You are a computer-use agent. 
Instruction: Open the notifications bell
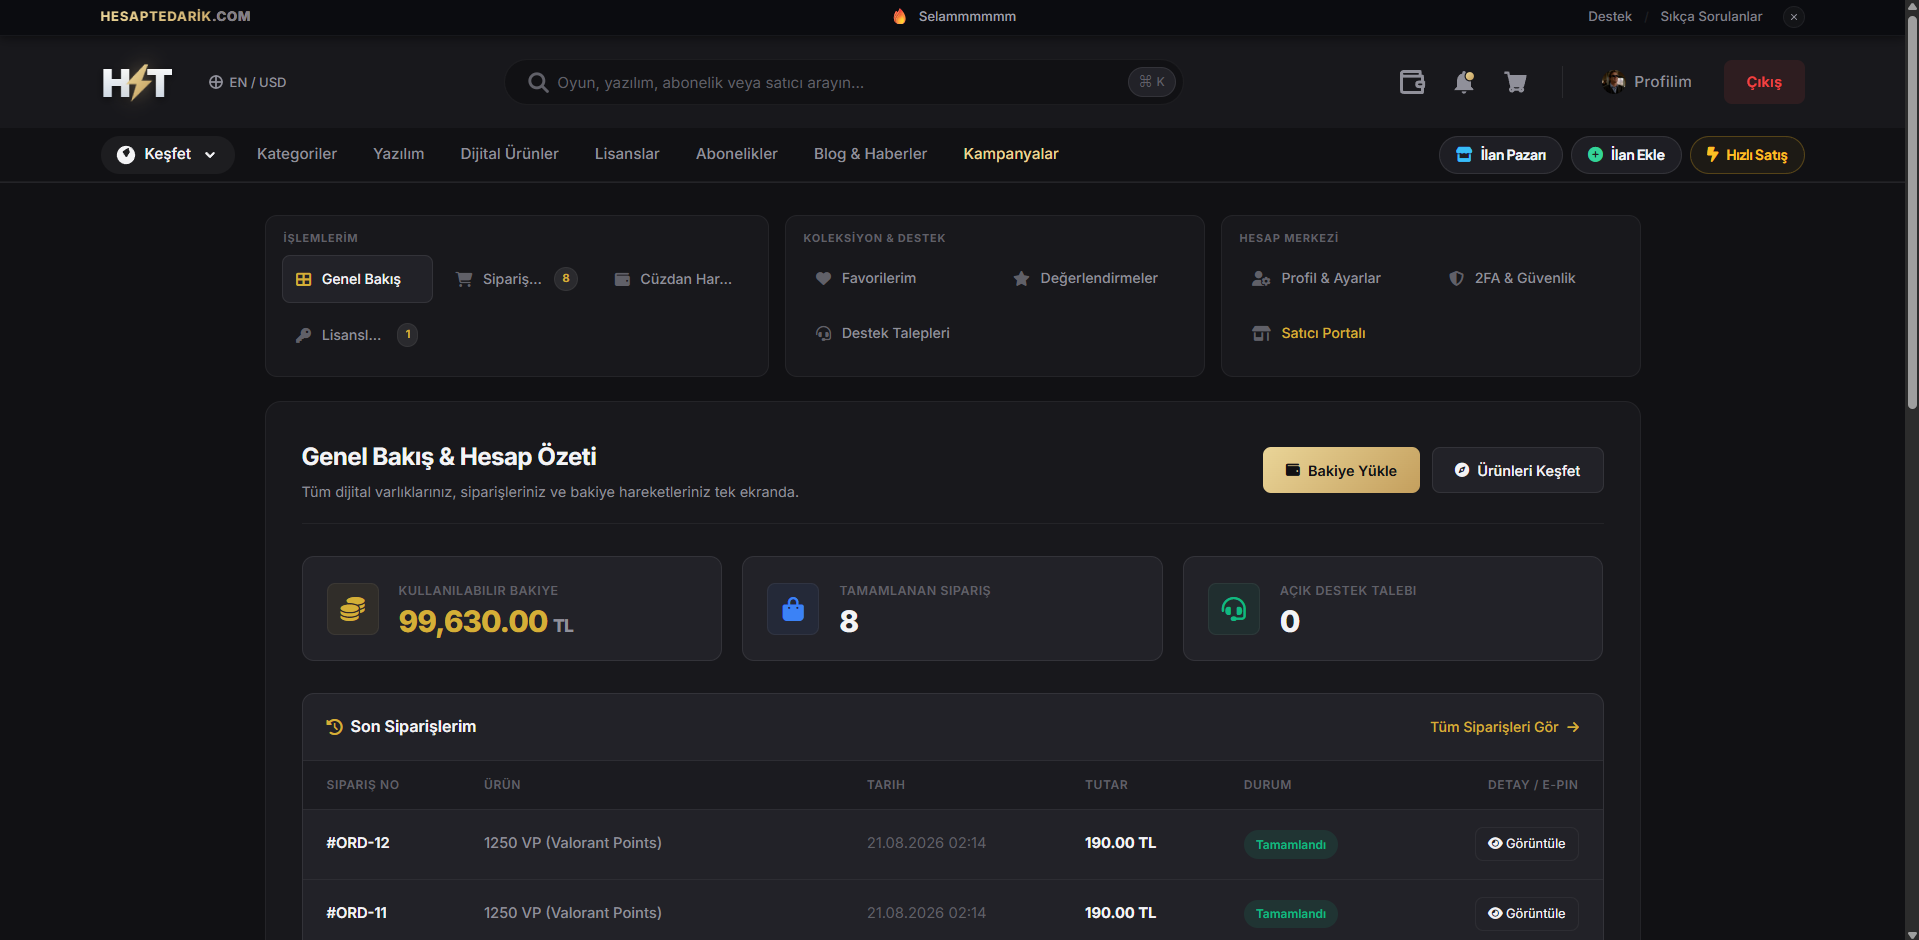pyautogui.click(x=1464, y=82)
